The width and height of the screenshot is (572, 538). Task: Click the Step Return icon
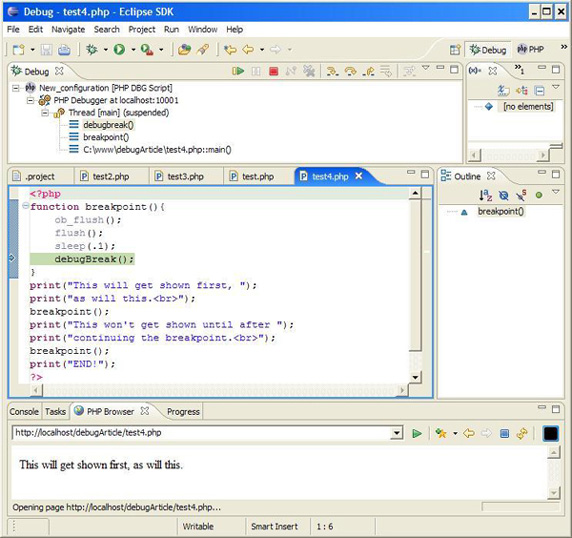(369, 71)
